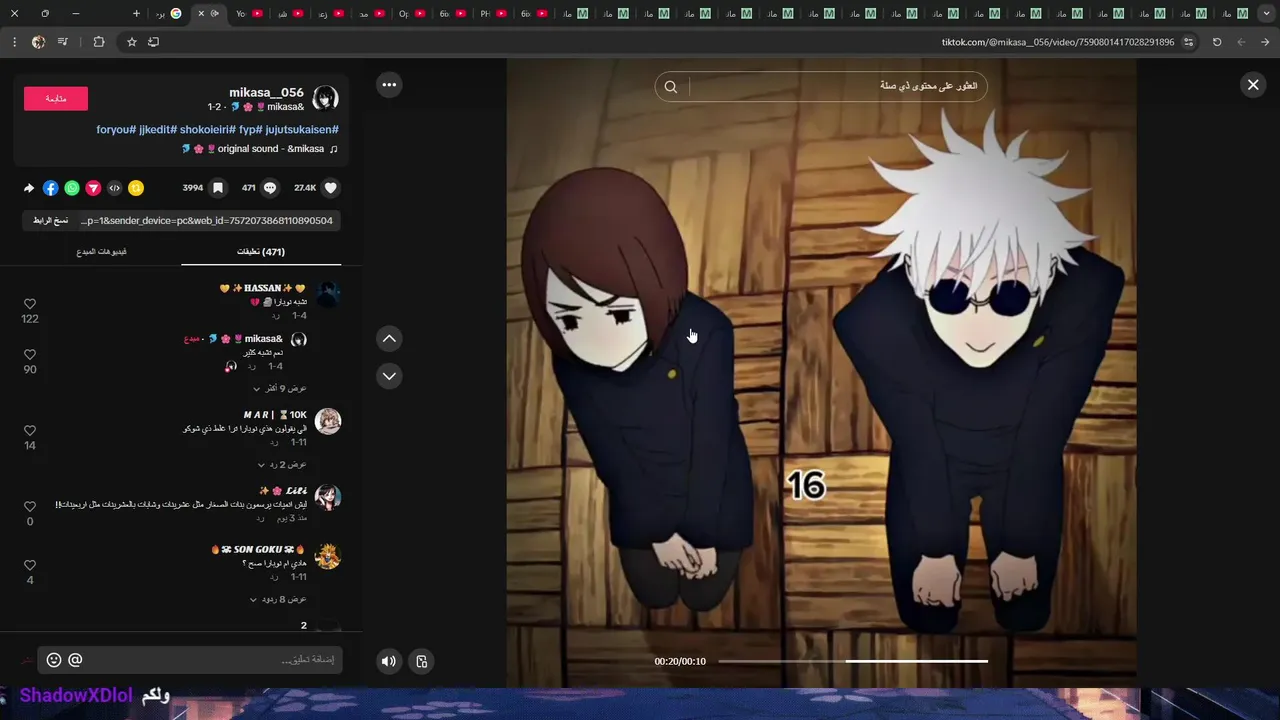Open a new browser tab with plus
The height and width of the screenshot is (720, 1280).
pos(137,14)
